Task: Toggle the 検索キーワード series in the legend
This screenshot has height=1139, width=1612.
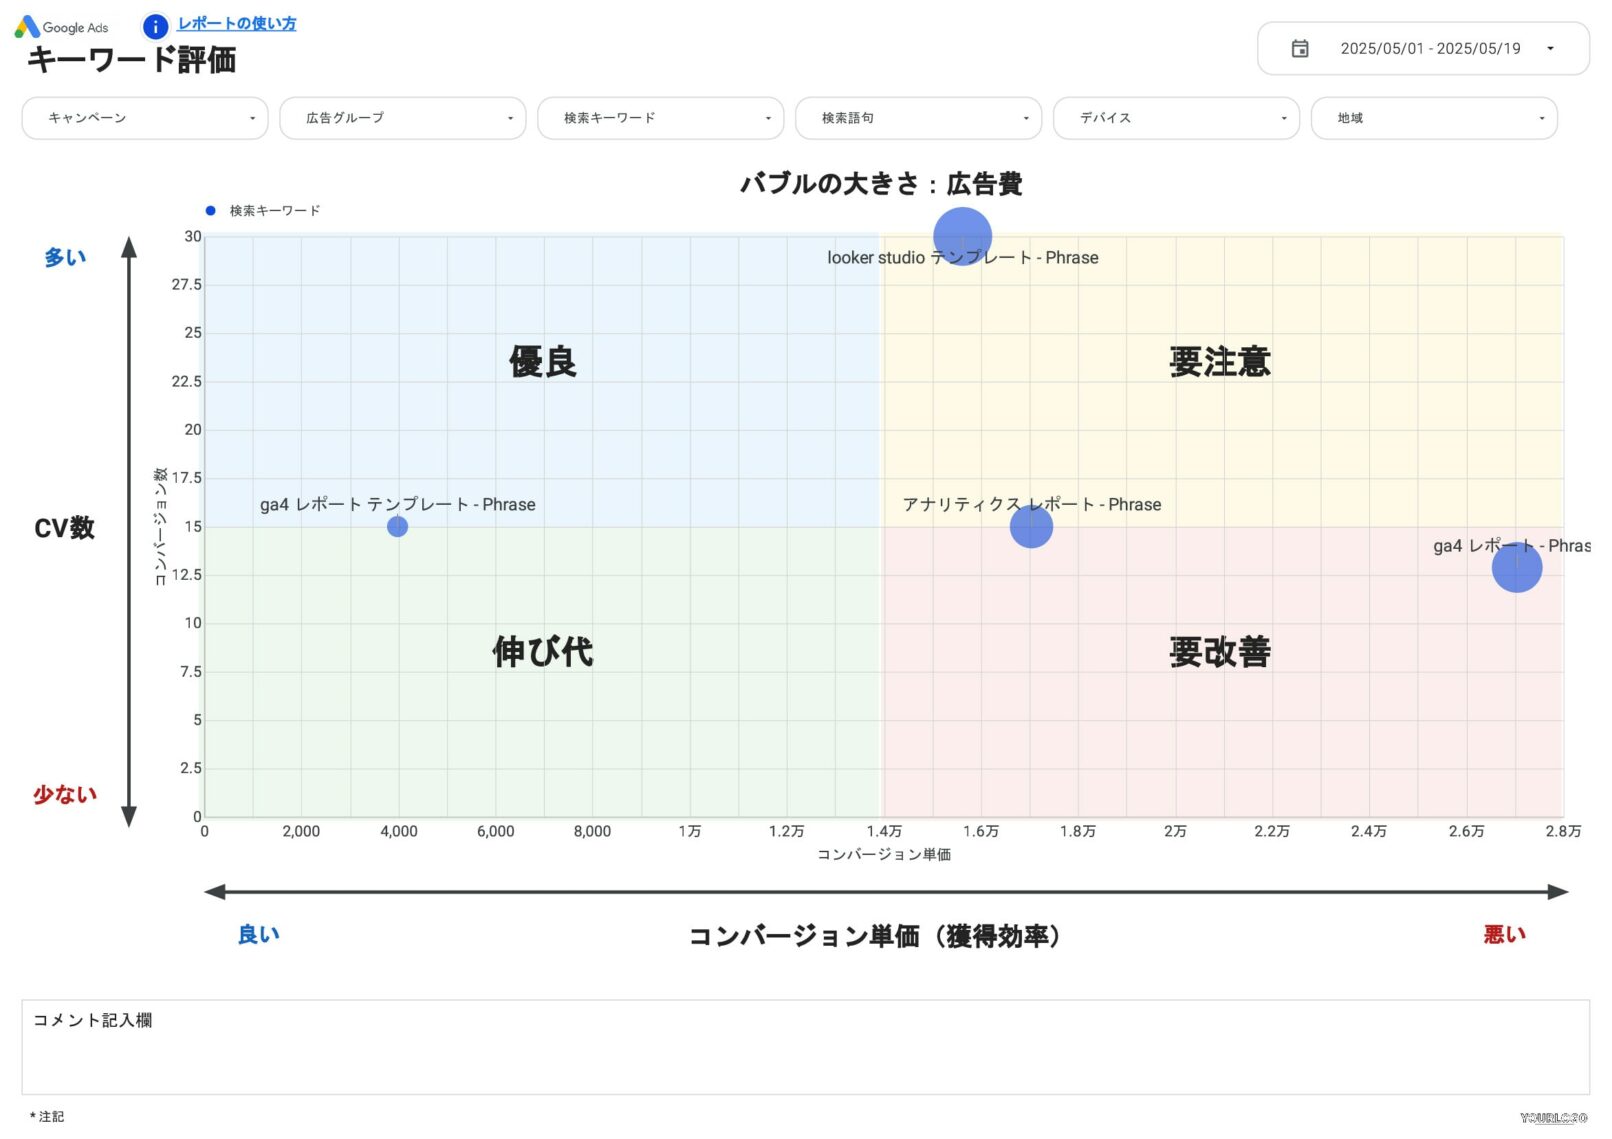Action: point(270,210)
